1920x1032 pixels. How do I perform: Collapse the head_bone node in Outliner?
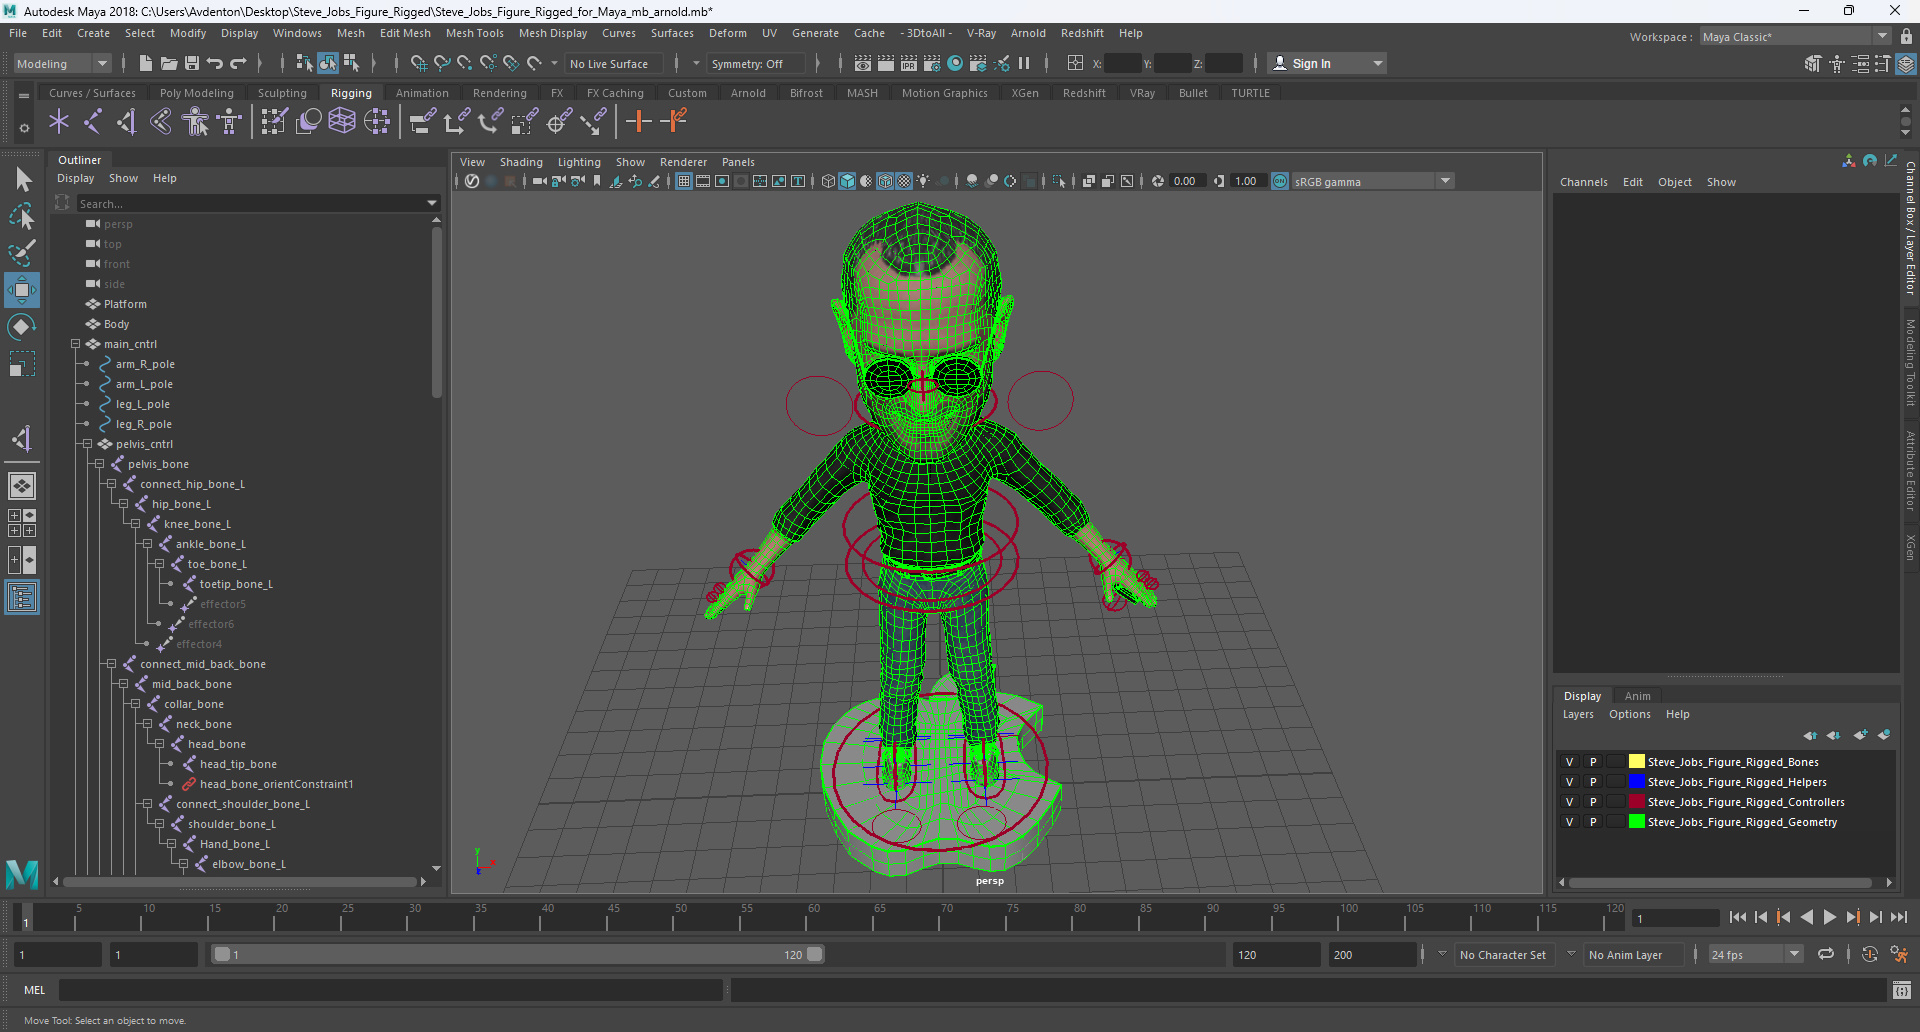[x=159, y=744]
